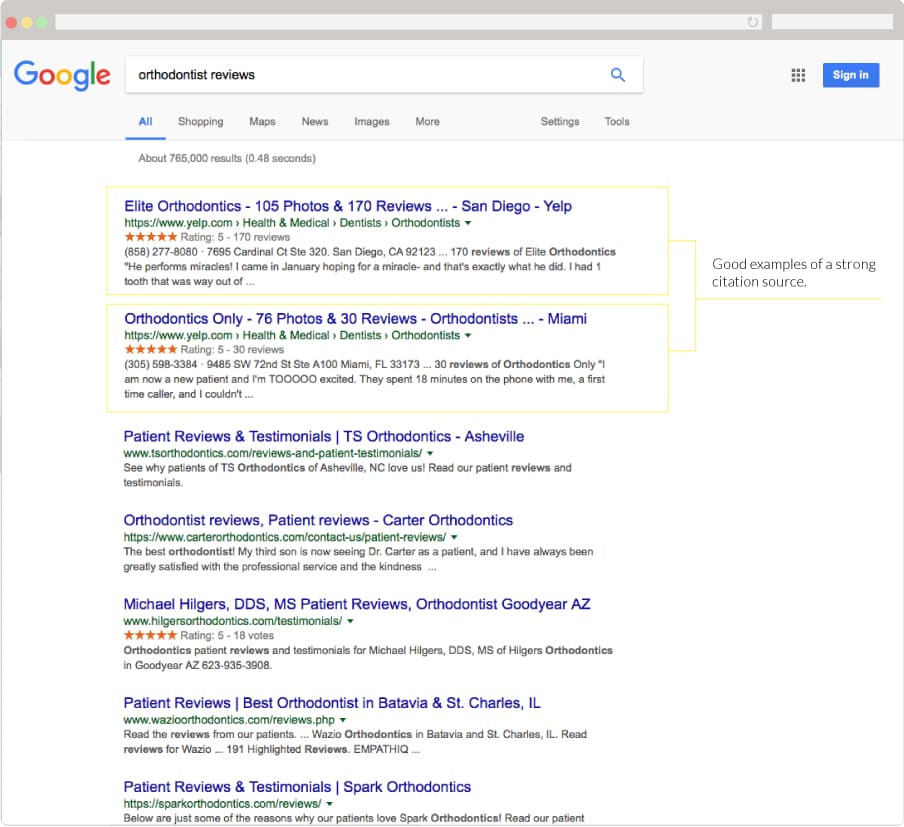Open Best Orthodontist in Batavia result

coord(332,703)
